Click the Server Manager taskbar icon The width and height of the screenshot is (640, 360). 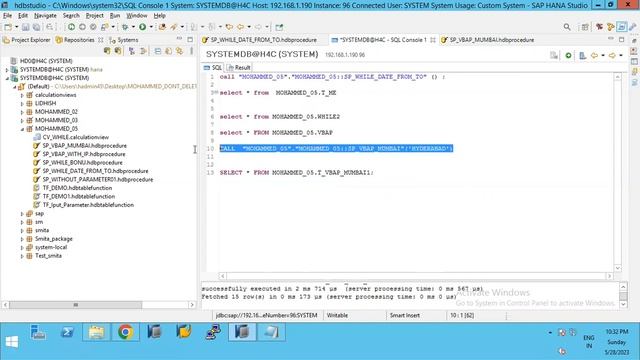point(38,332)
